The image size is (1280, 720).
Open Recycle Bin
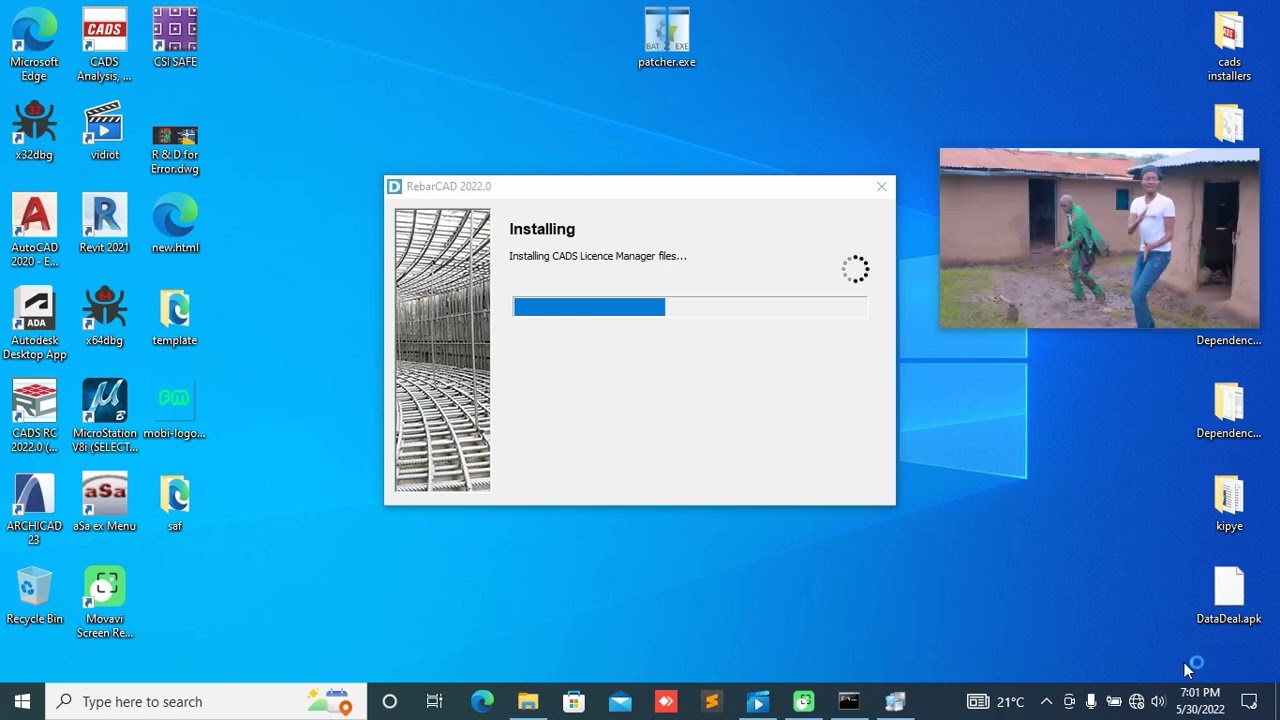tap(34, 595)
